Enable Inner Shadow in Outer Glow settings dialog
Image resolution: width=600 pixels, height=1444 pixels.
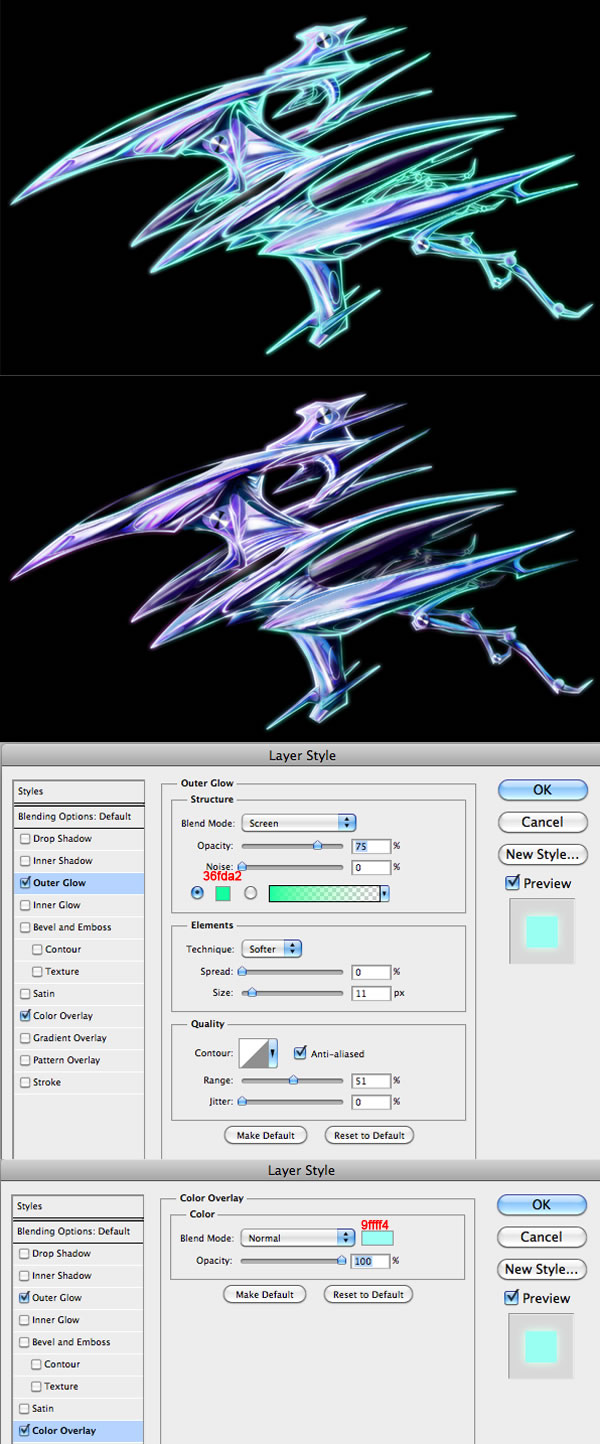pyautogui.click(x=25, y=861)
